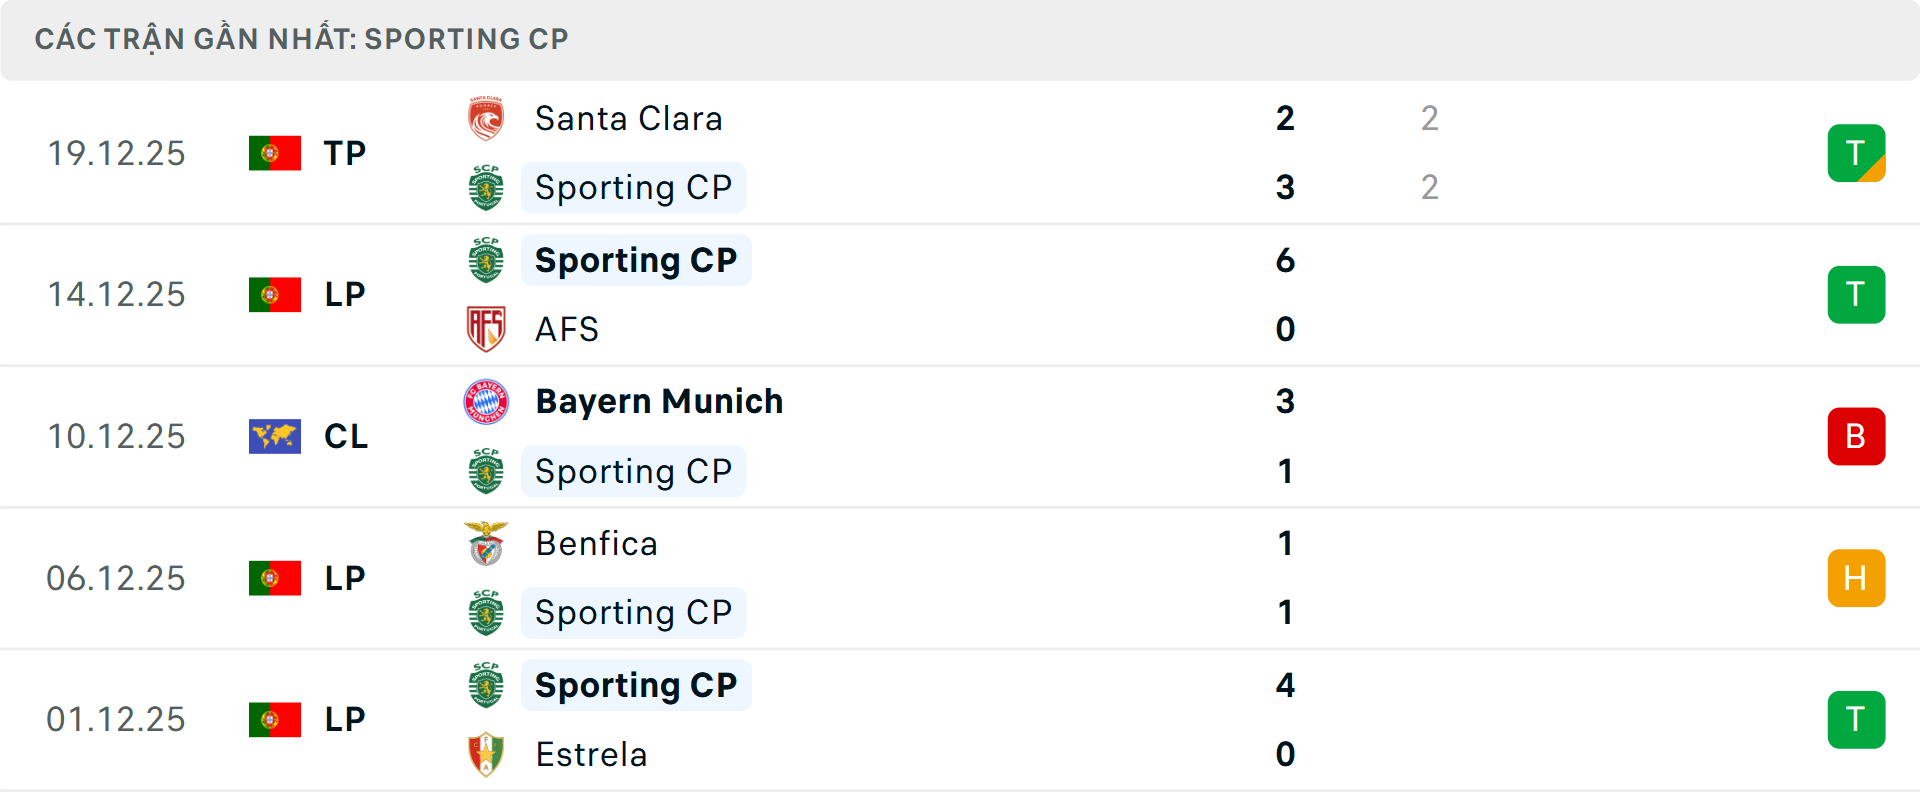Open the Estrela team link
Viewport: 1920px width, 792px height.
tap(591, 755)
